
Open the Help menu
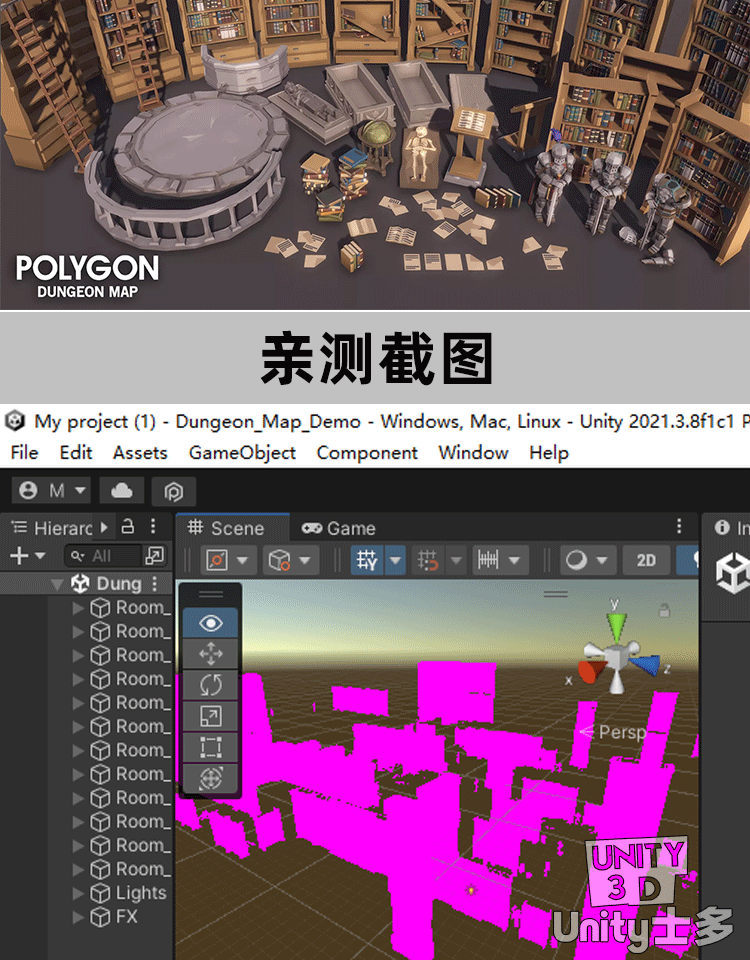(549, 452)
